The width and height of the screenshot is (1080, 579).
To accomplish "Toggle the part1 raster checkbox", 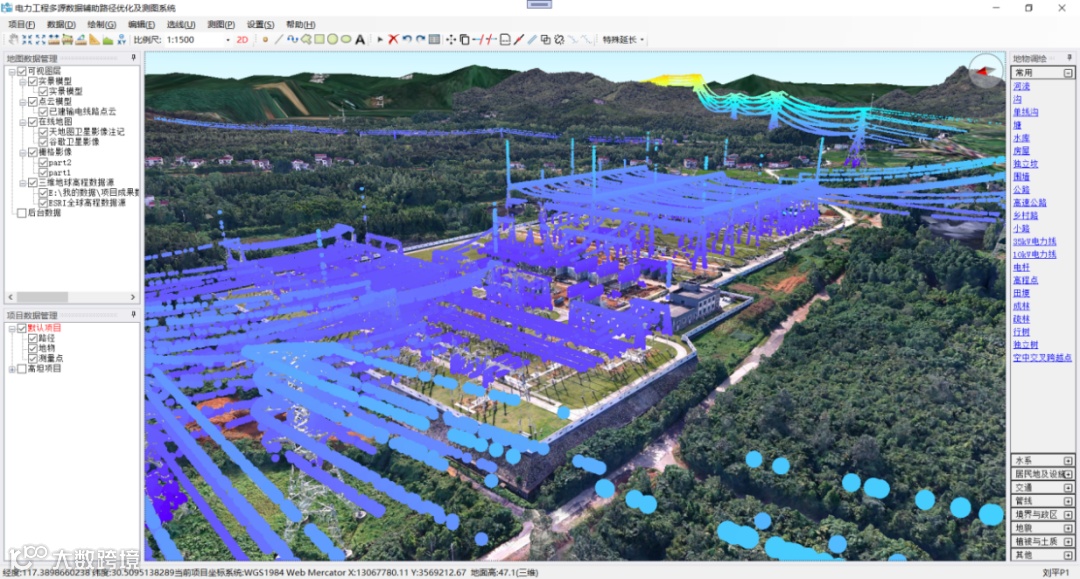I will coord(43,173).
